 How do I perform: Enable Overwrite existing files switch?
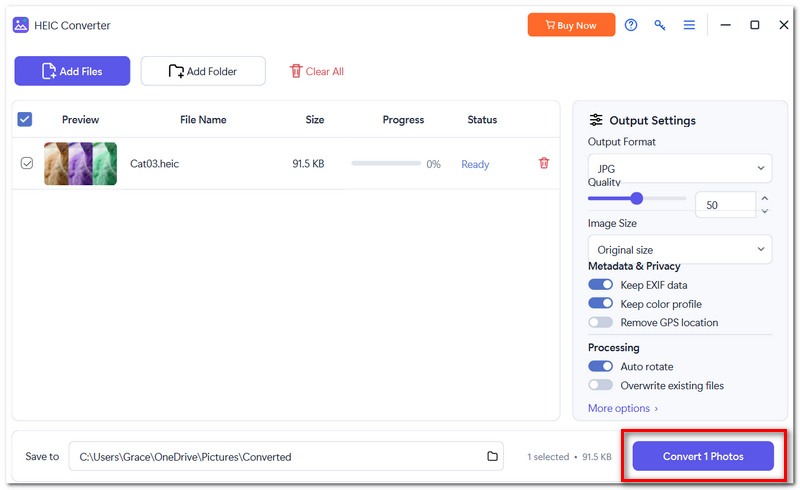601,385
